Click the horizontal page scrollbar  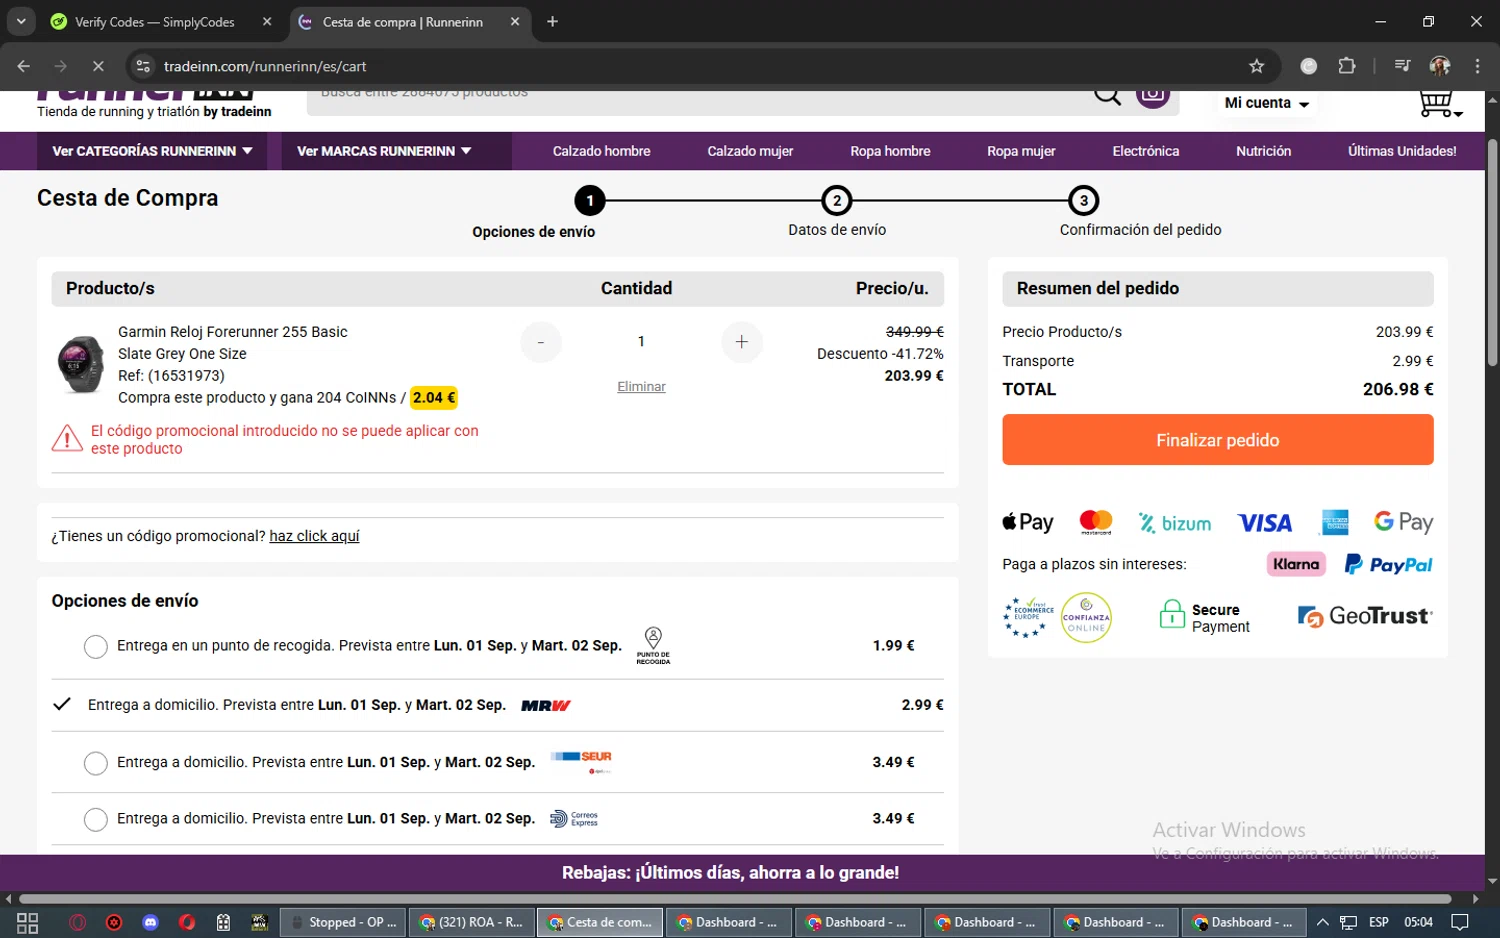coord(735,899)
